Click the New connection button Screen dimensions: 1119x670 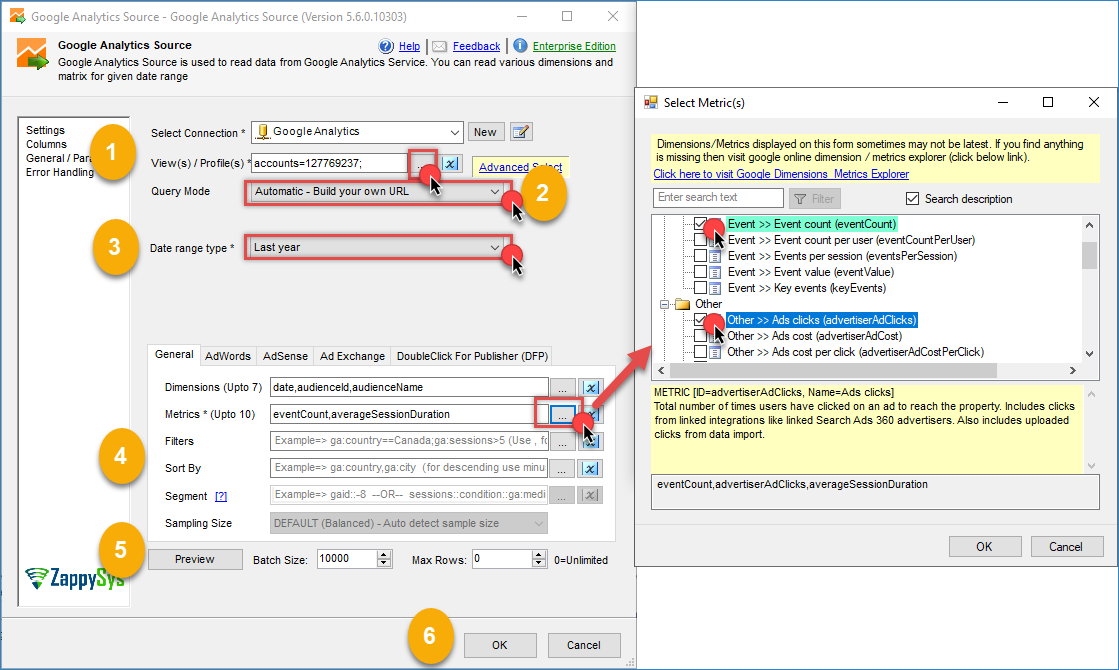(x=485, y=132)
